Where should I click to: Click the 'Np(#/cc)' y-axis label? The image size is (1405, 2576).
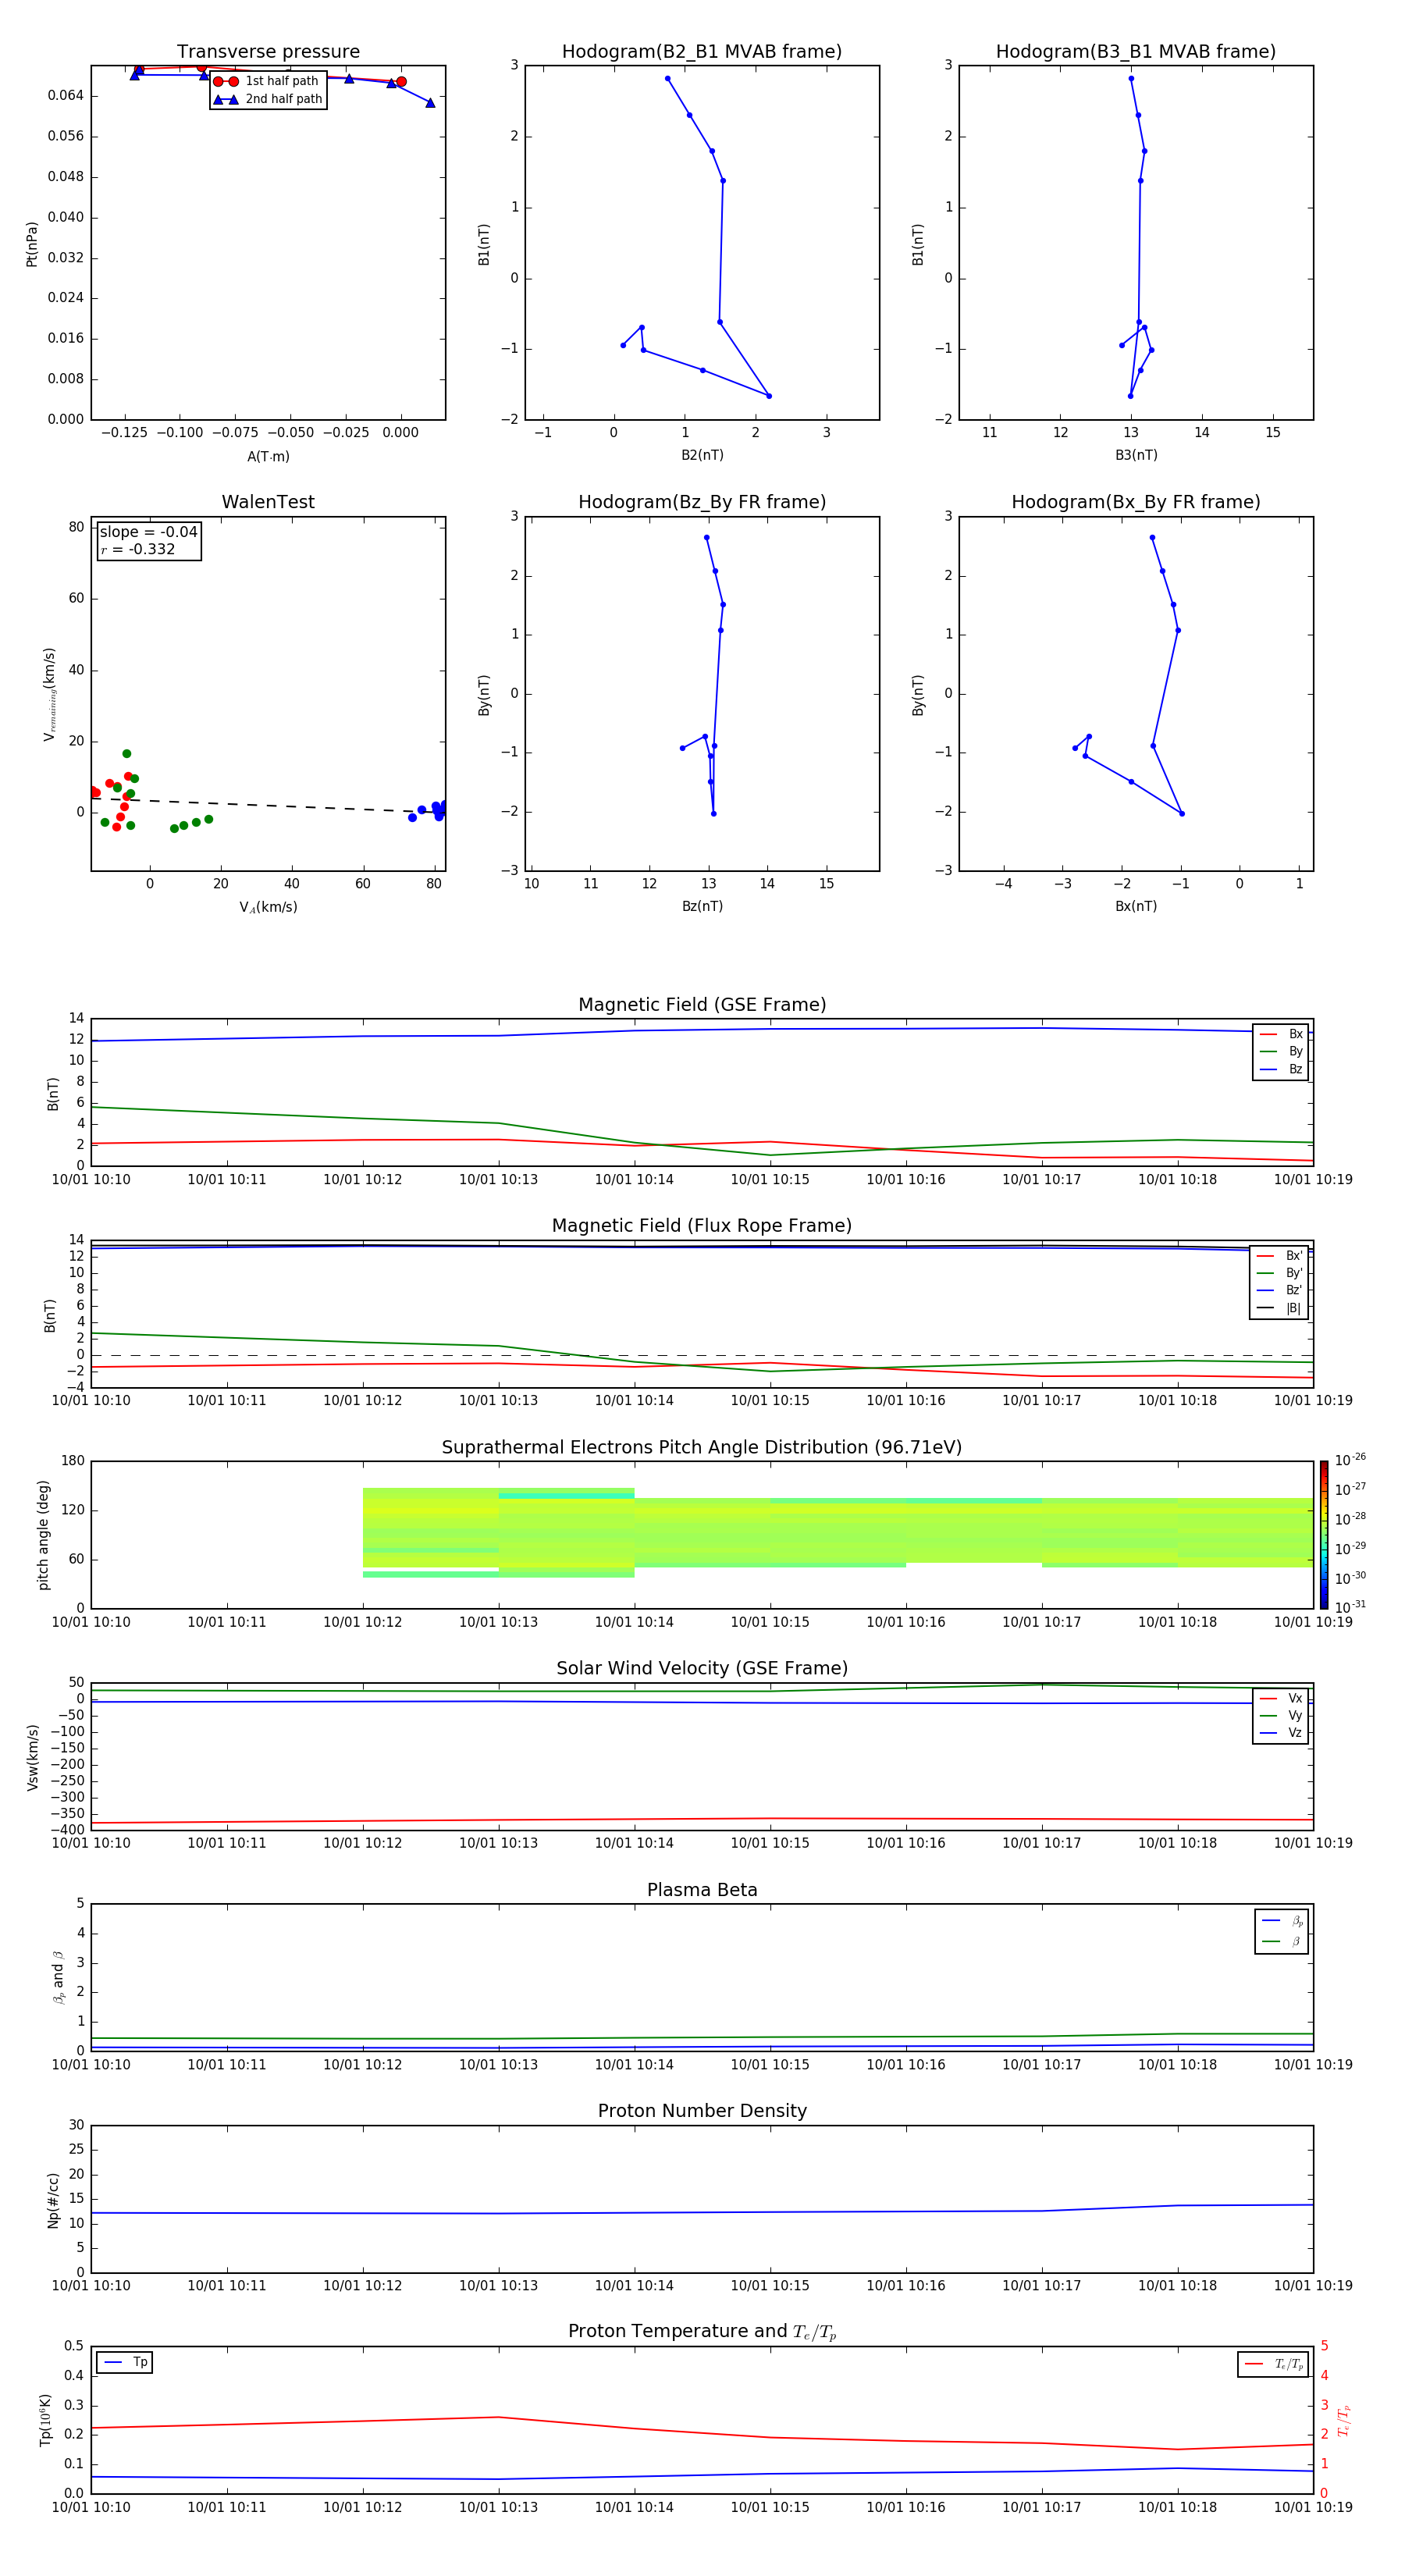tap(53, 2199)
